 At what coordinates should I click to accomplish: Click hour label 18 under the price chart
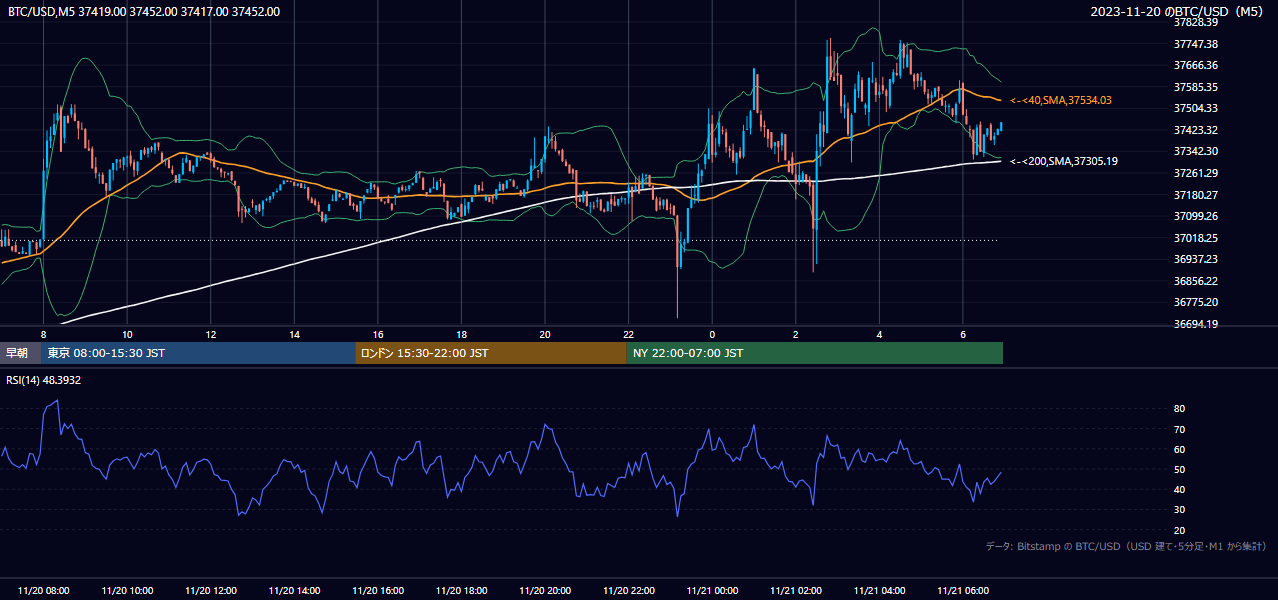tap(461, 334)
